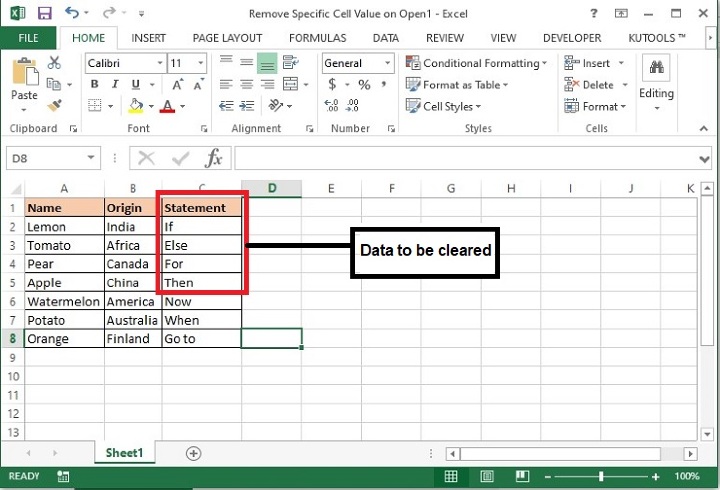This screenshot has width=720, height=490.
Task: Open the Name Box dropdown arrow
Action: tap(91, 158)
